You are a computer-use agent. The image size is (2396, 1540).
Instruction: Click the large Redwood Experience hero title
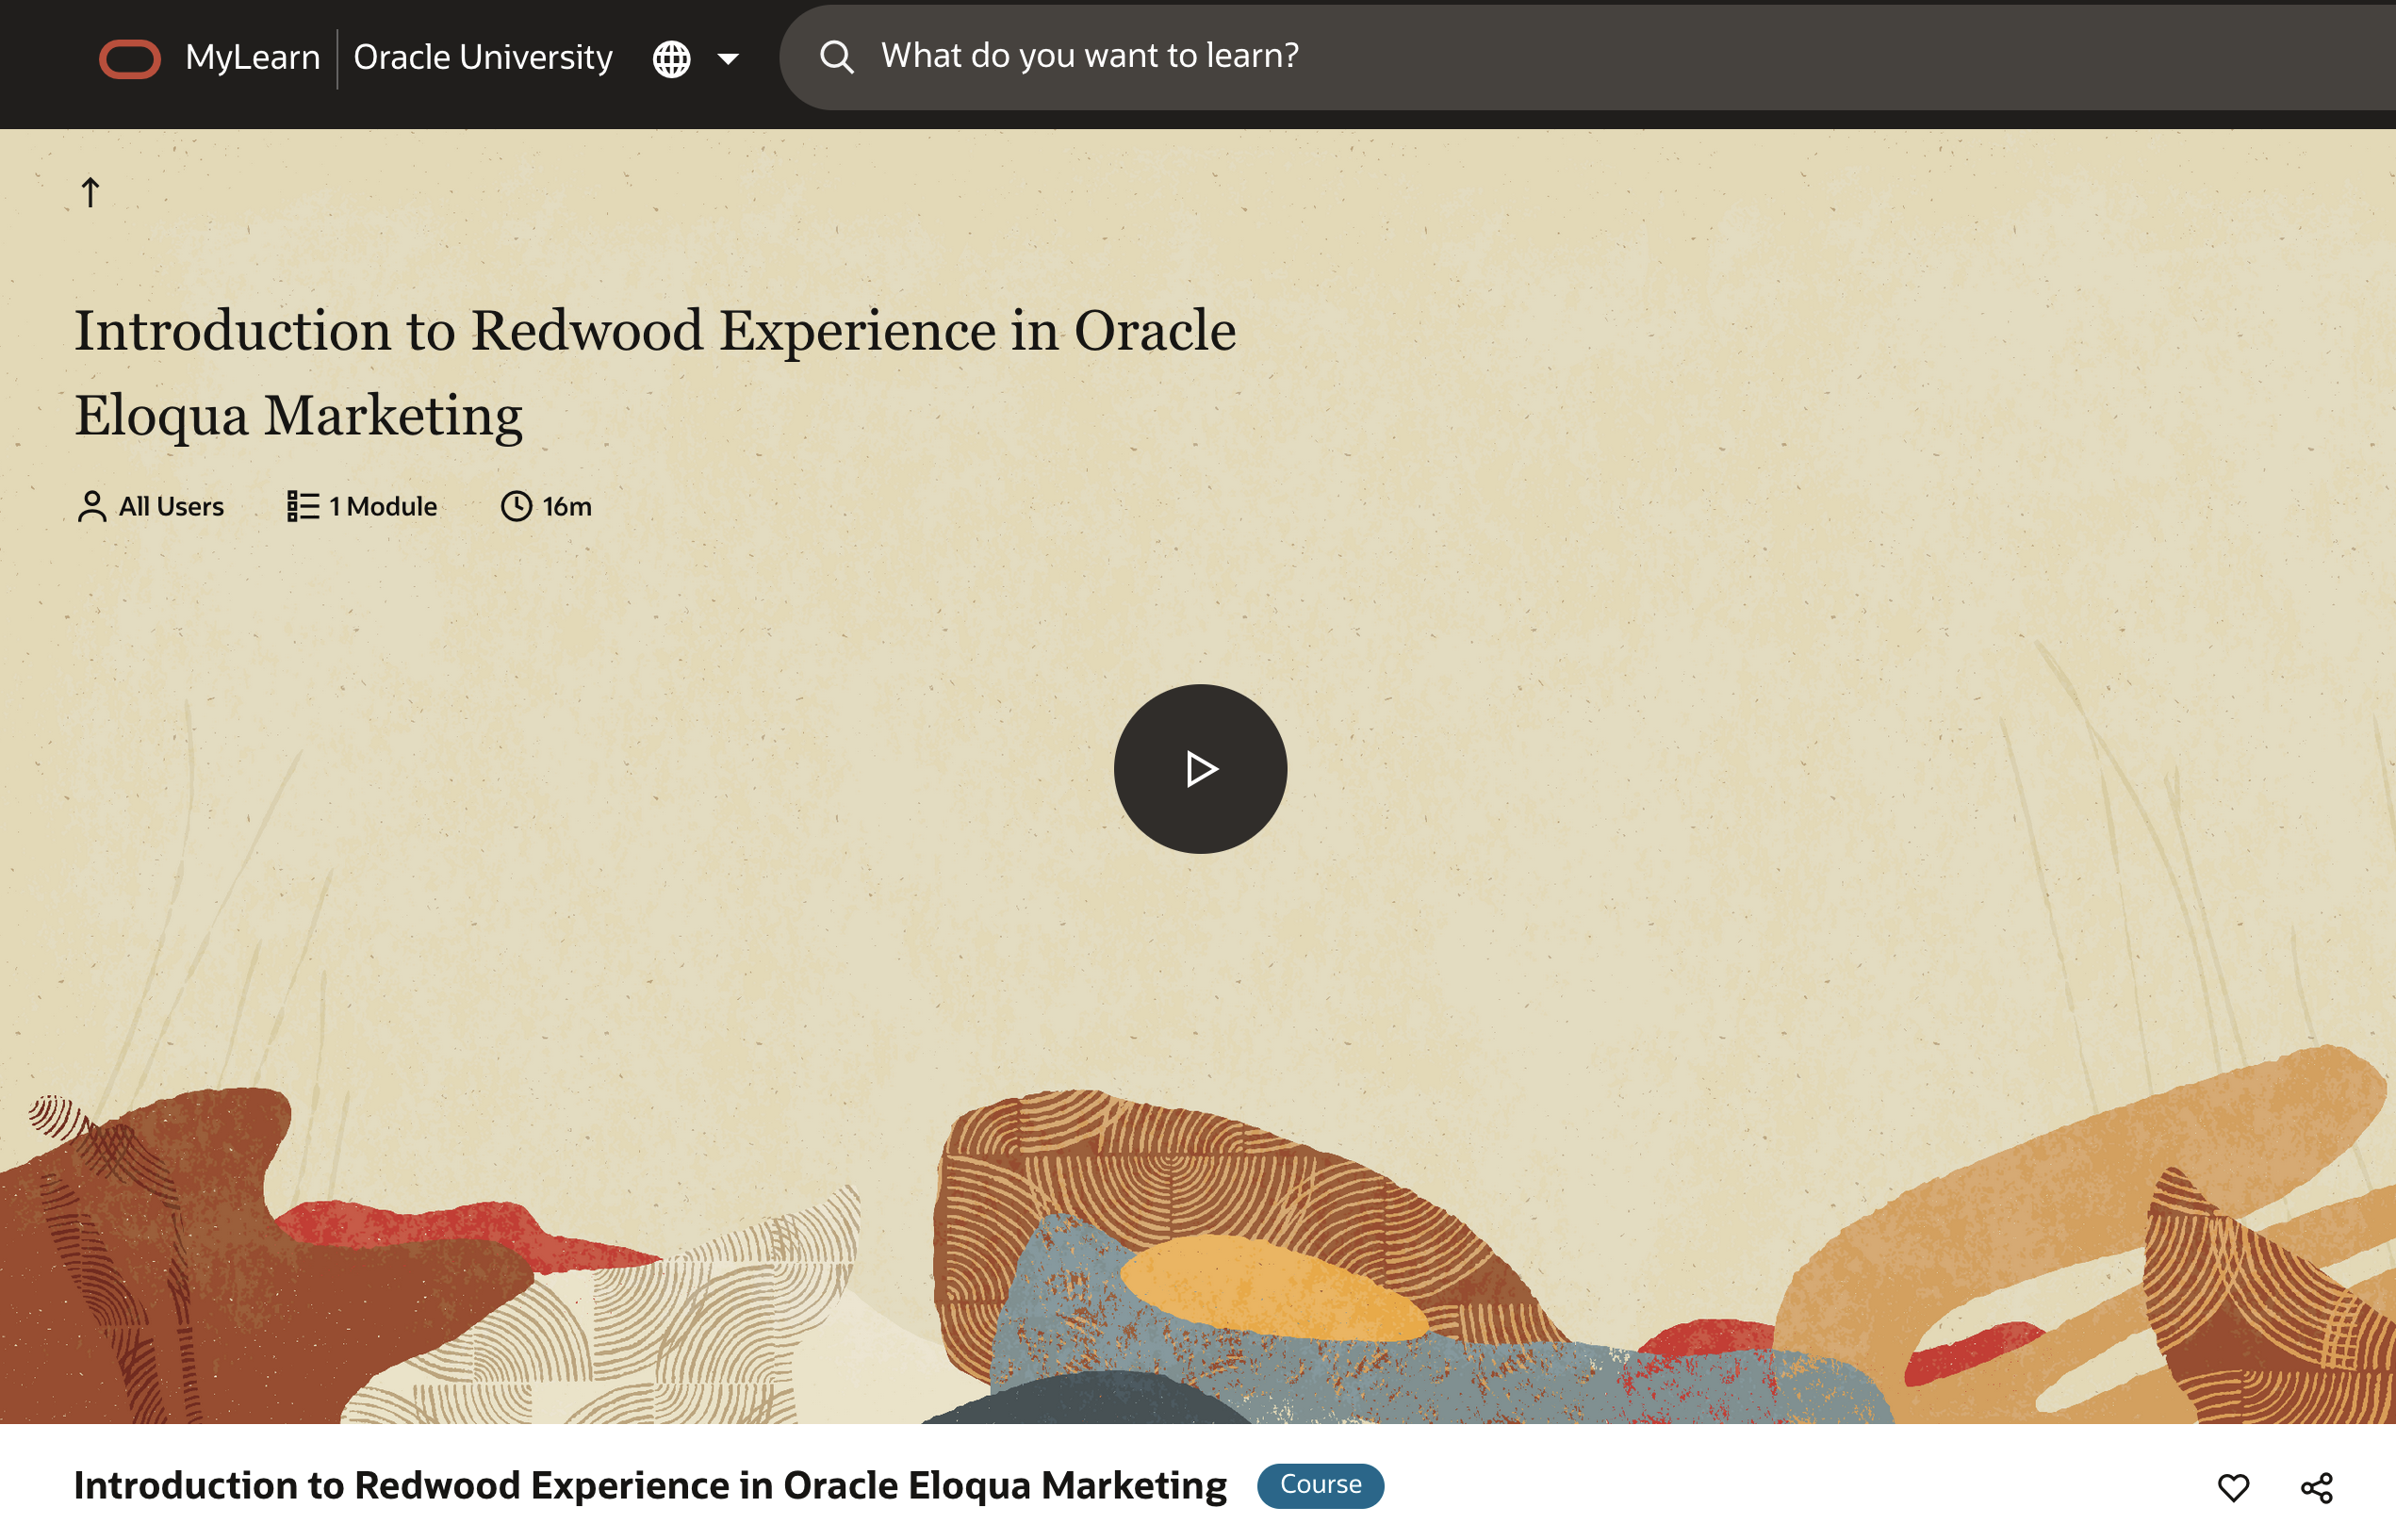tap(655, 372)
